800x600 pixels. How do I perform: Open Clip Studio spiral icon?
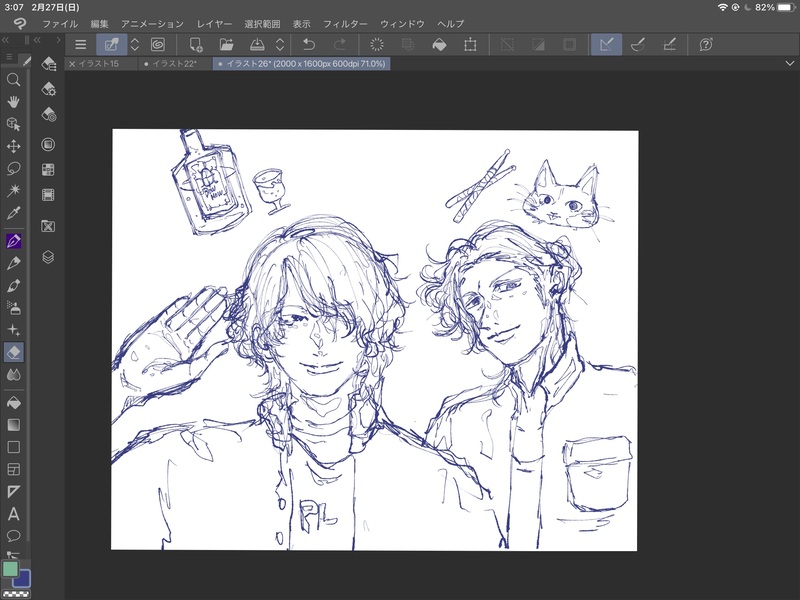[x=158, y=44]
